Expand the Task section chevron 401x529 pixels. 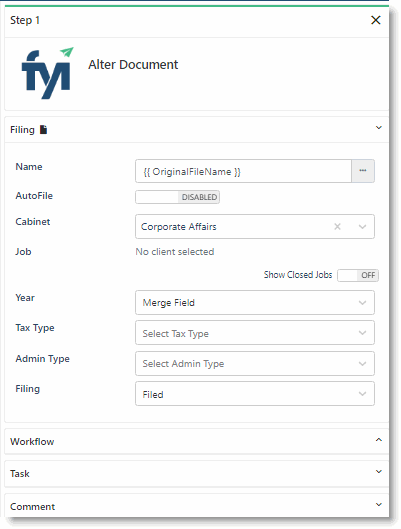(x=379, y=472)
